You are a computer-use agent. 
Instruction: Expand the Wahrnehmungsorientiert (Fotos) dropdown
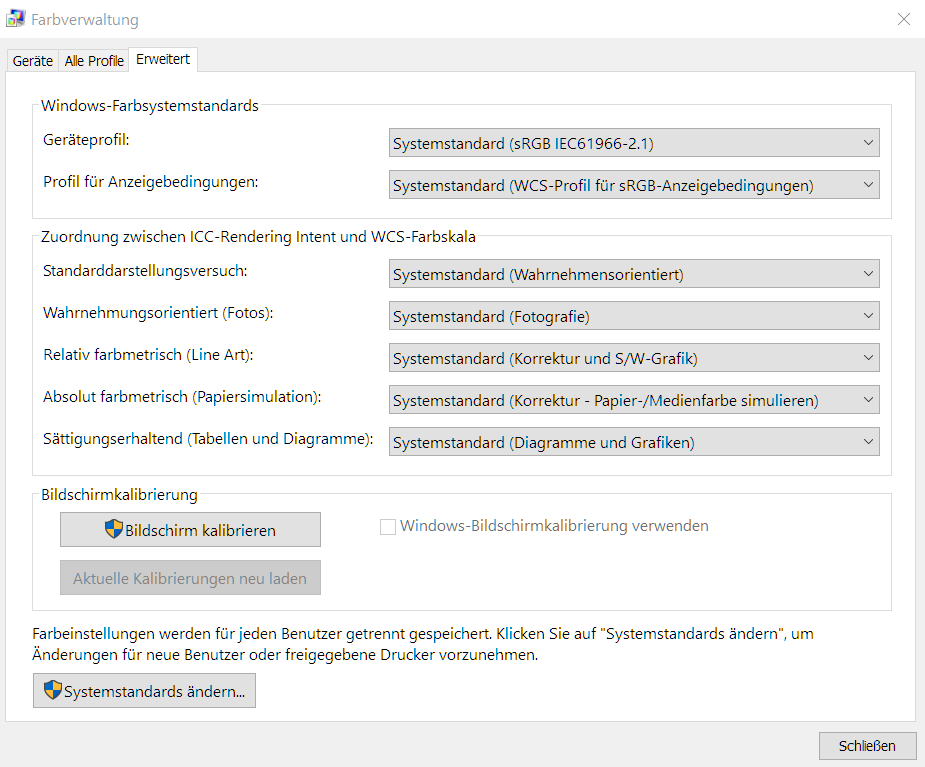pos(634,316)
